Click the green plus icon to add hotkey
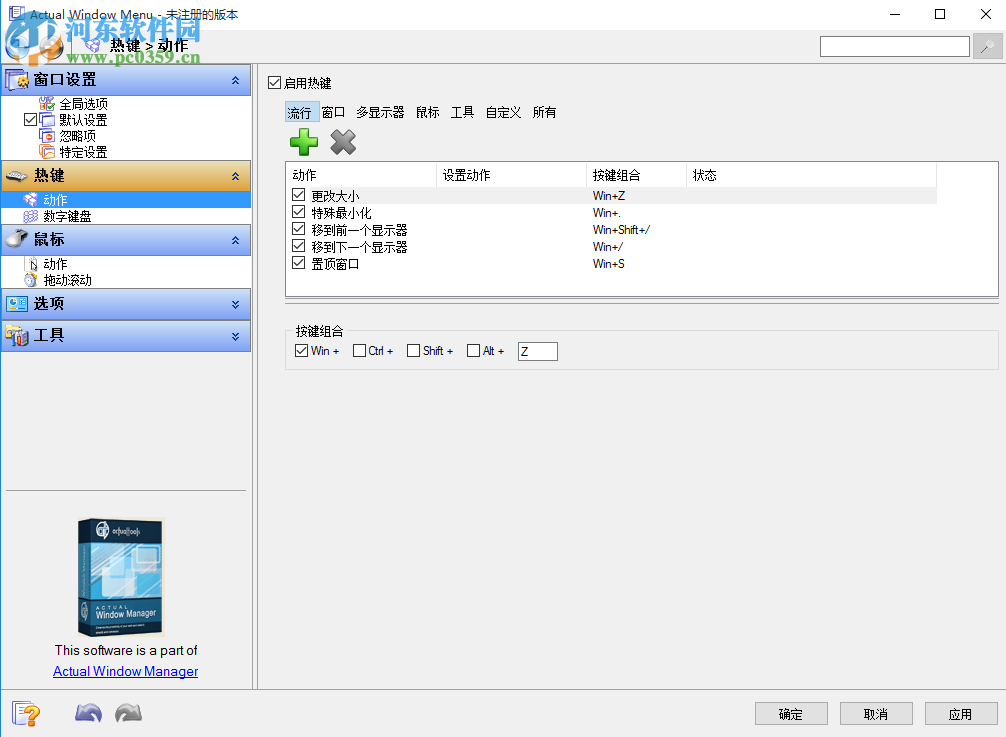The image size is (1006, 737). pos(303,142)
